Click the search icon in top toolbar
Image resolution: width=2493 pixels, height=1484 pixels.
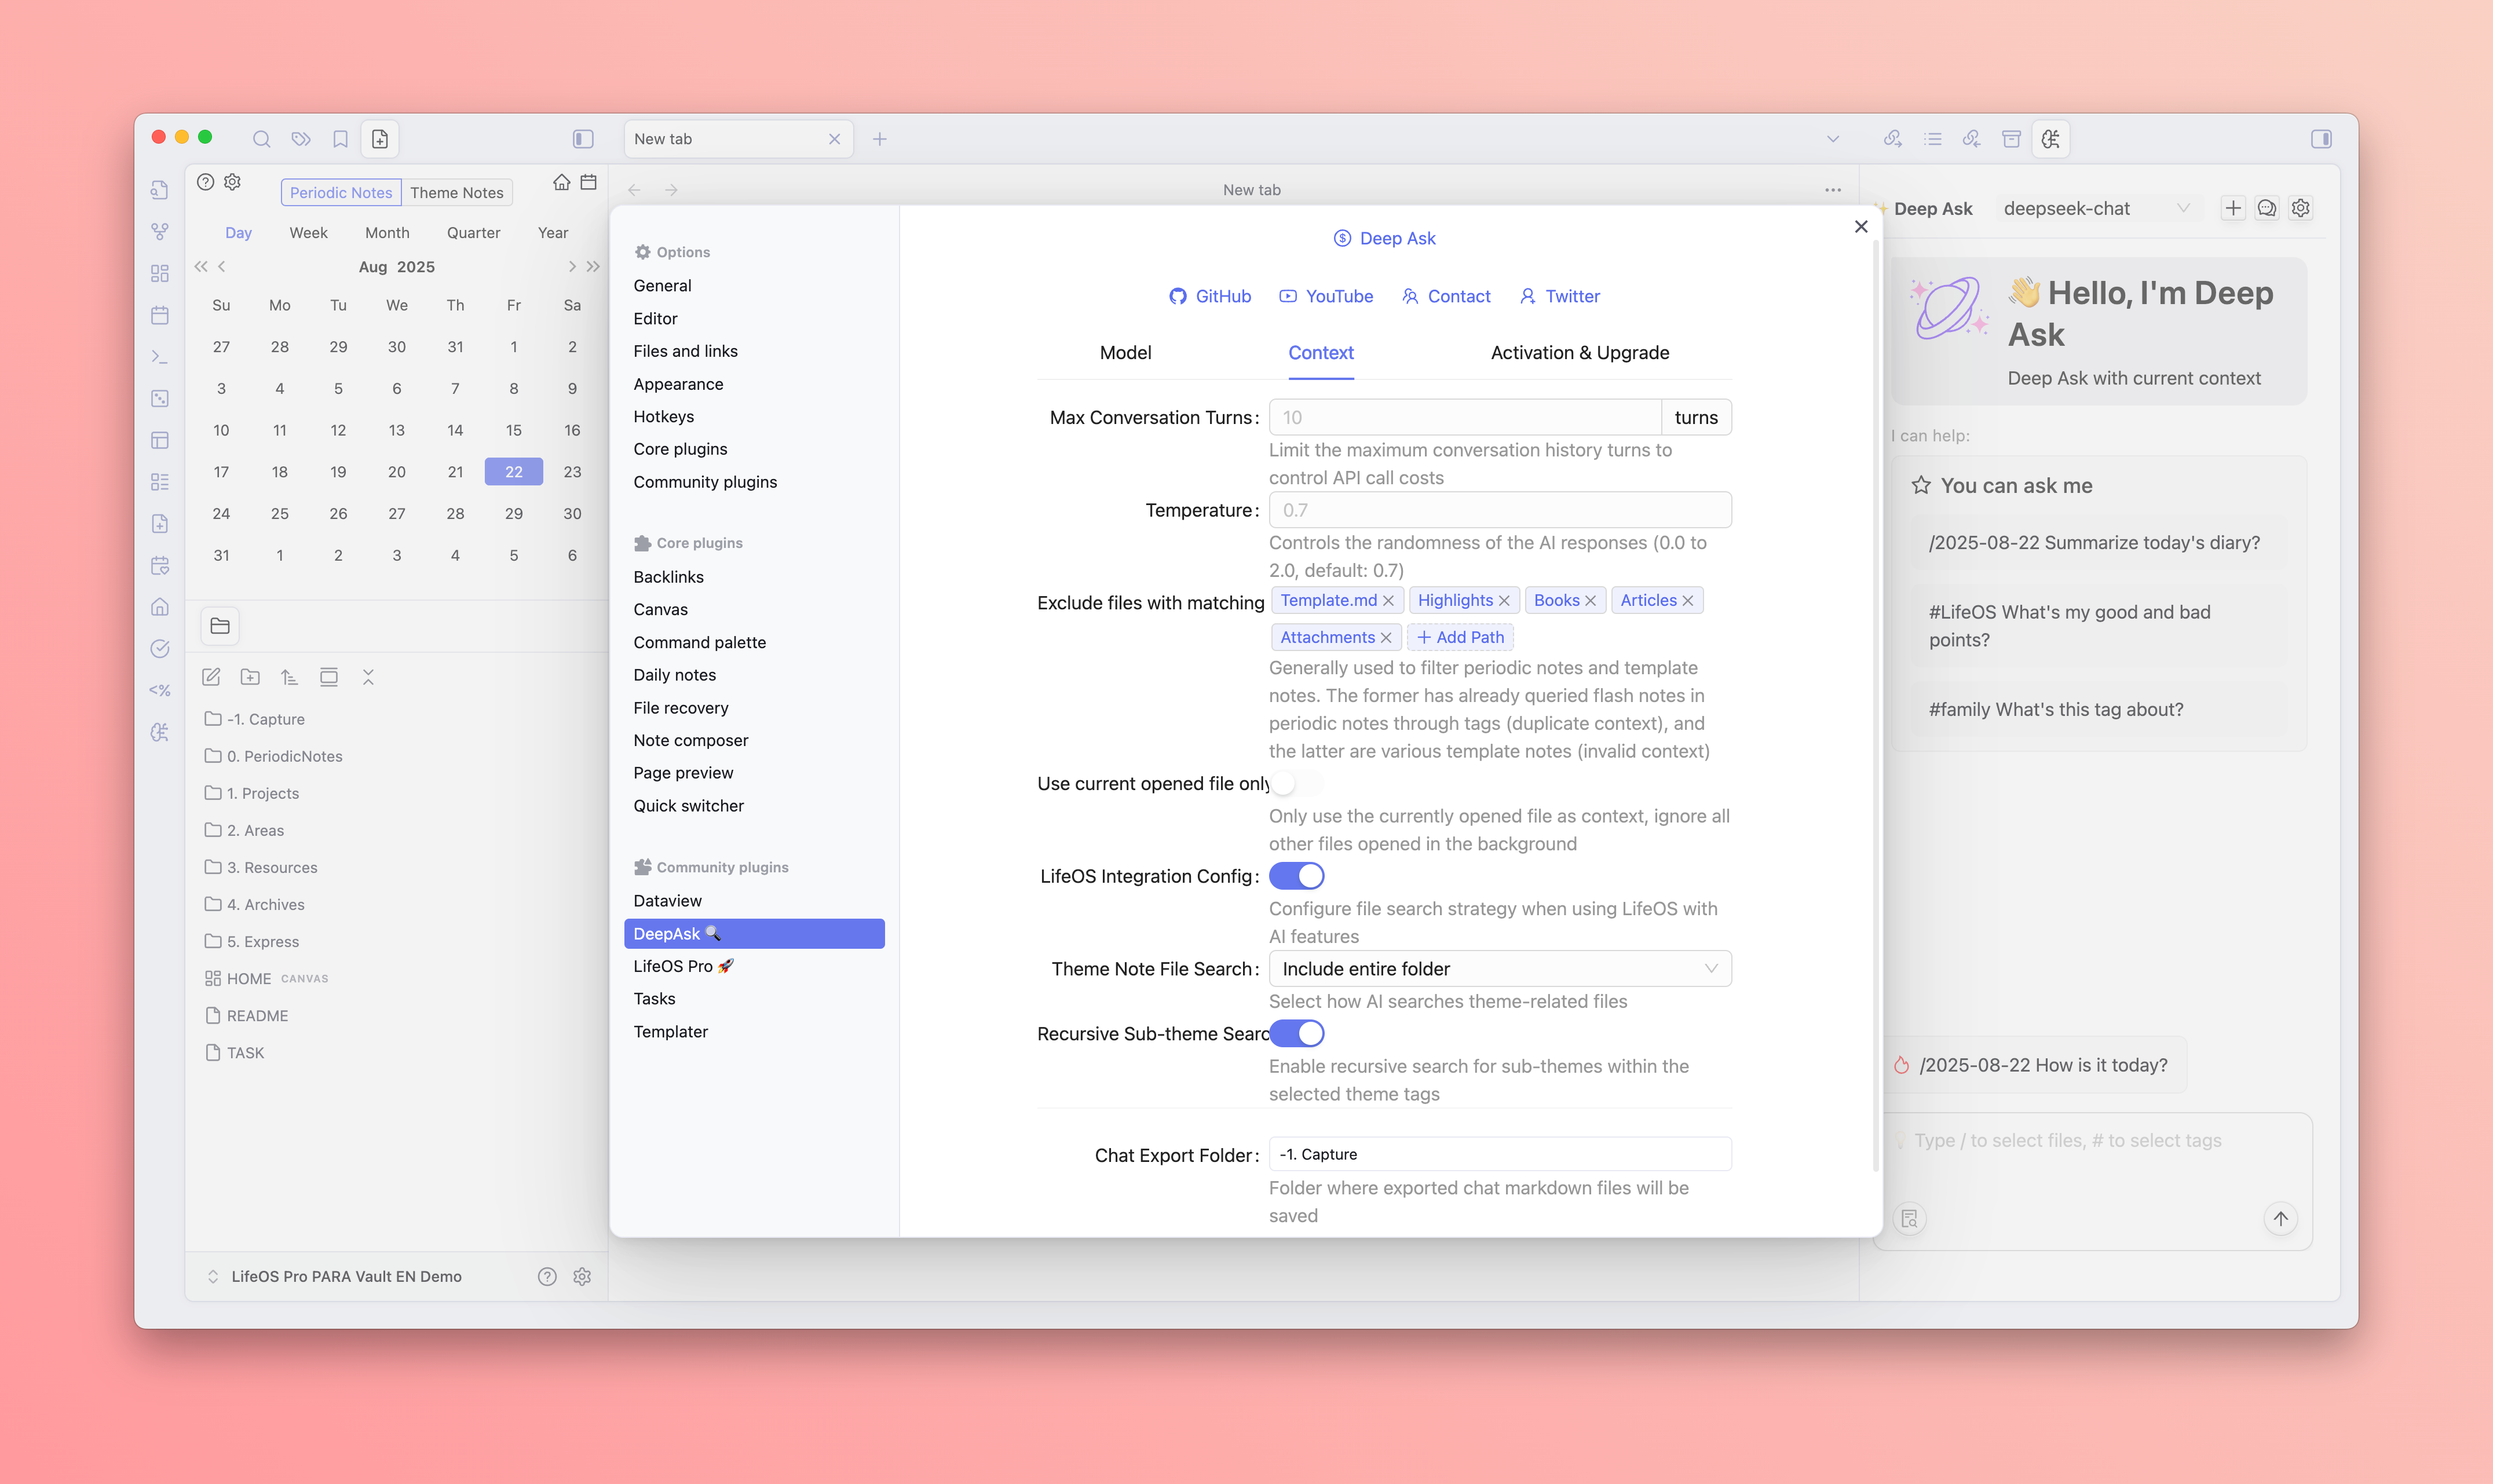(261, 139)
